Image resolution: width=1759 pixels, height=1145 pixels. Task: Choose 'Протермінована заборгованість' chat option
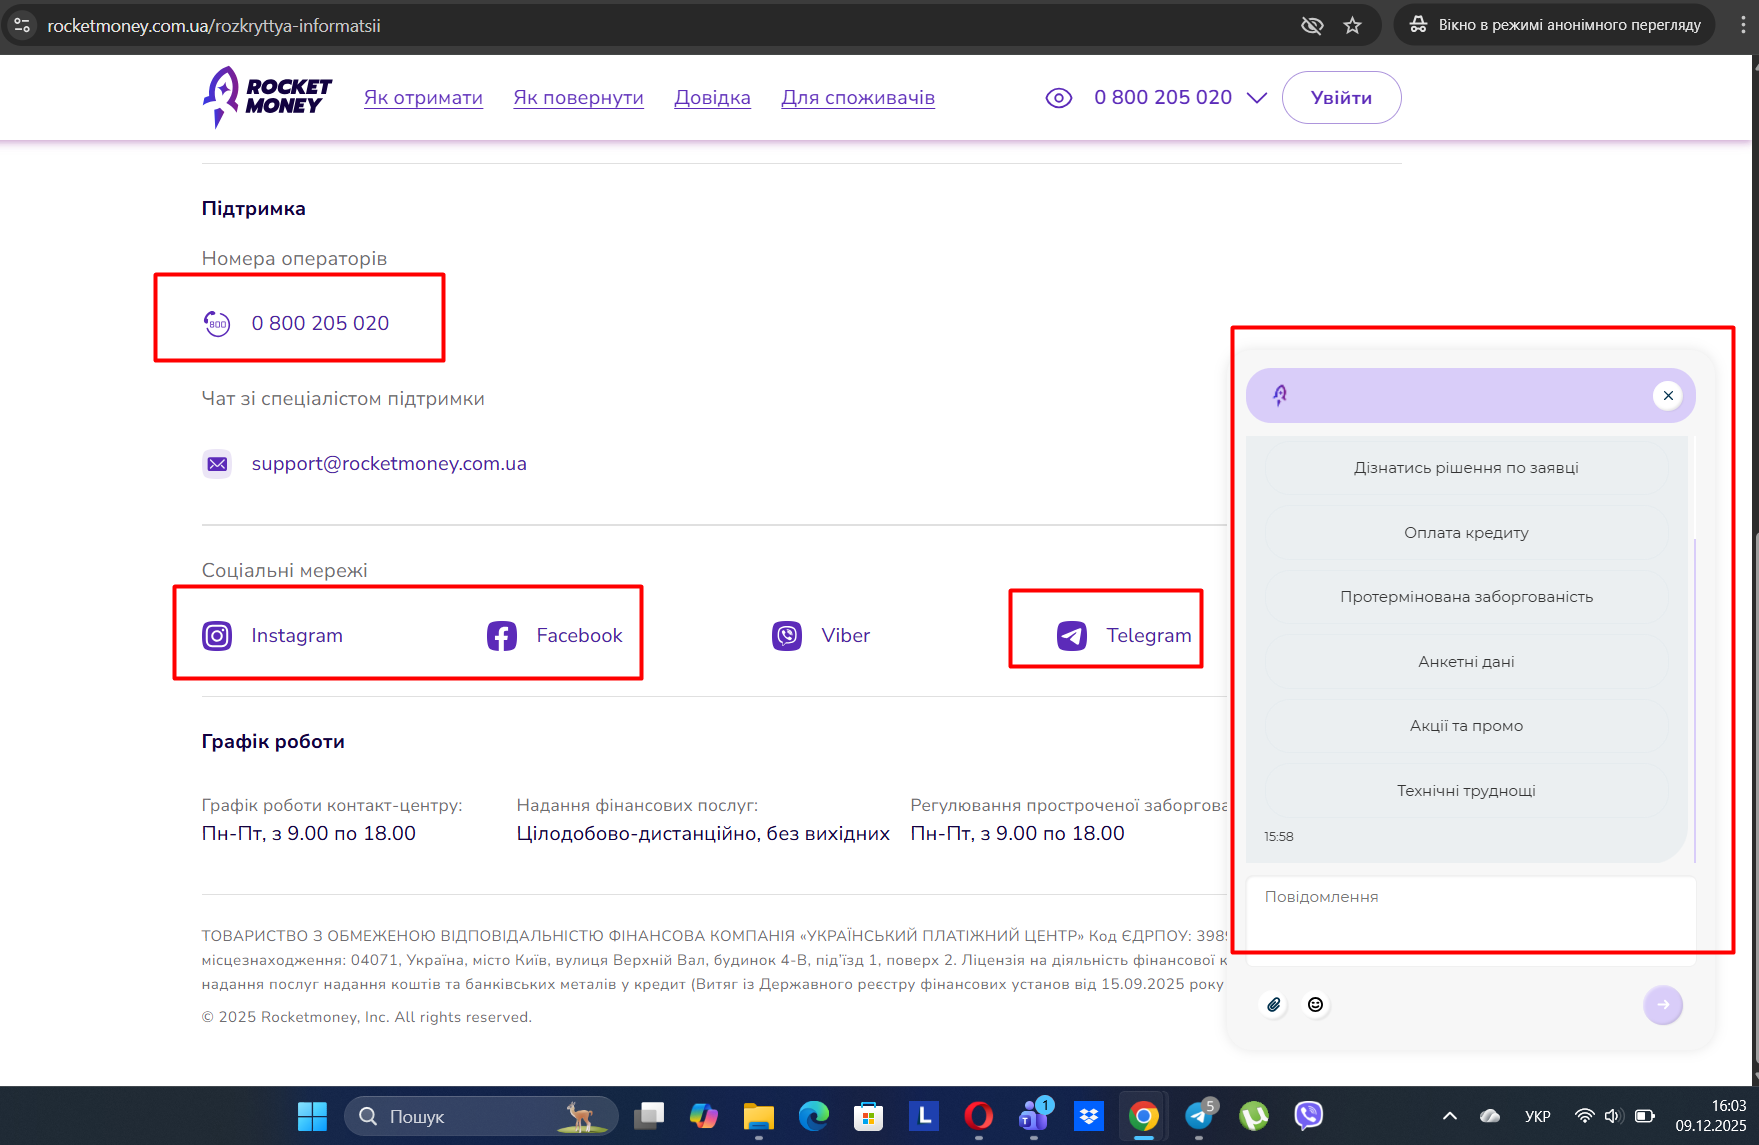pyautogui.click(x=1466, y=597)
